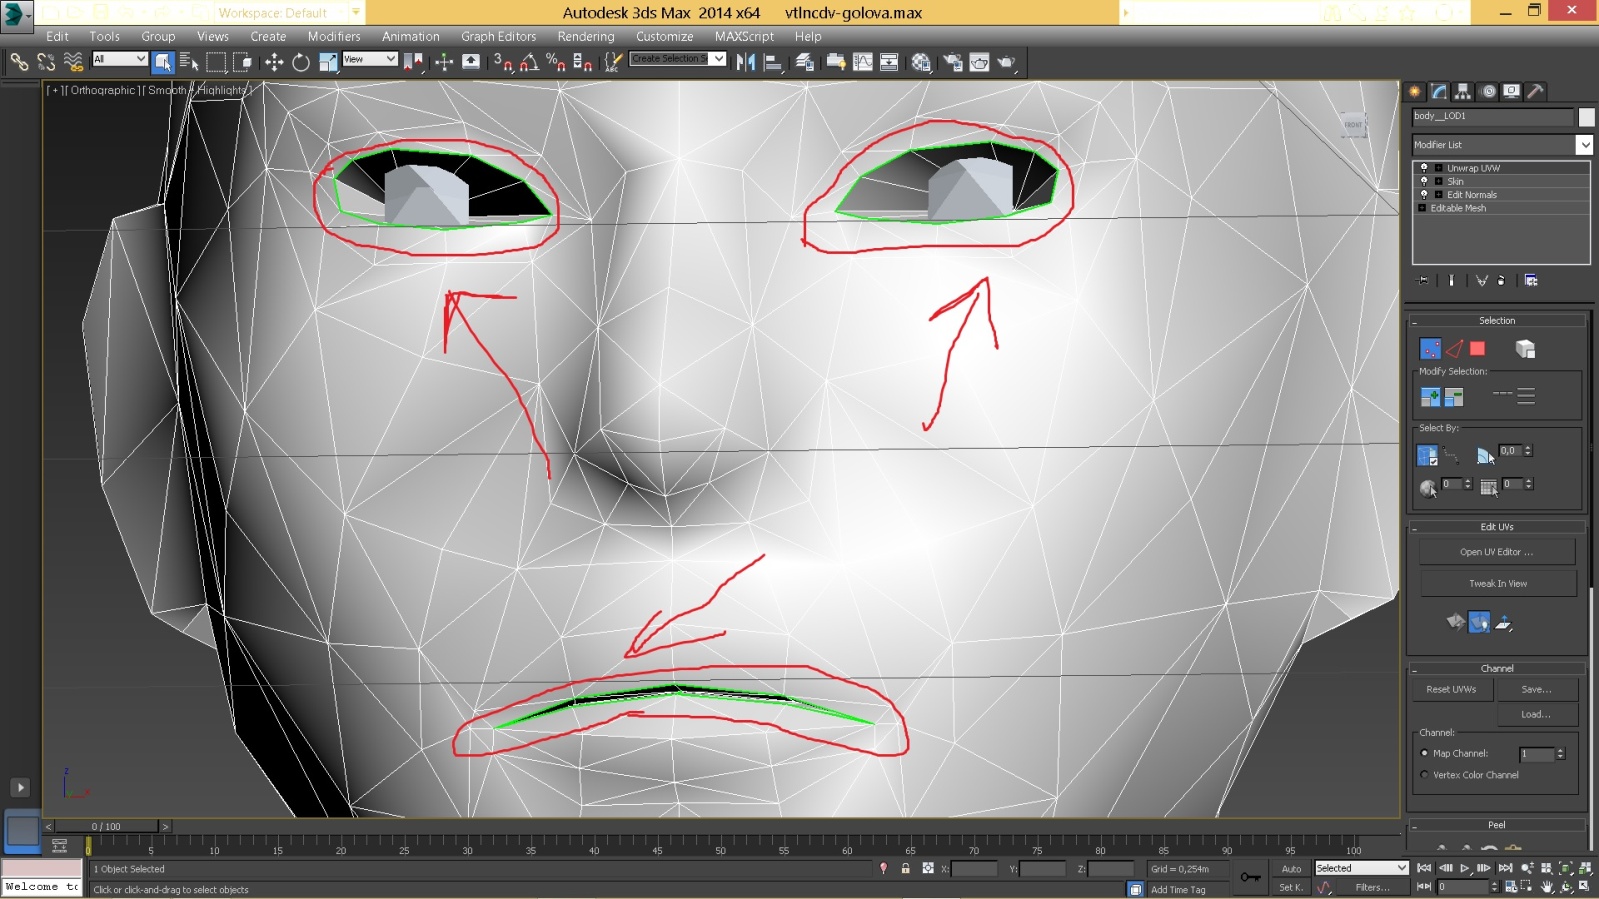
Task: Toggle the 3D Snaps button
Action: tap(503, 62)
